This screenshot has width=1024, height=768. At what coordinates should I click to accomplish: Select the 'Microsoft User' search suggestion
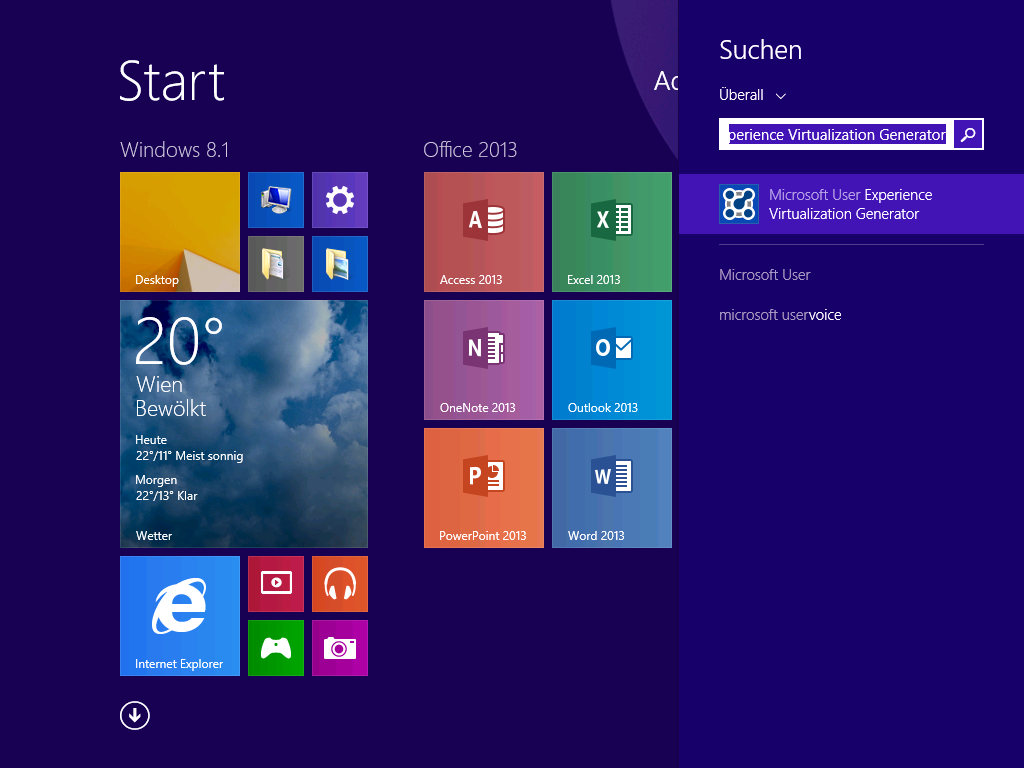click(x=764, y=275)
